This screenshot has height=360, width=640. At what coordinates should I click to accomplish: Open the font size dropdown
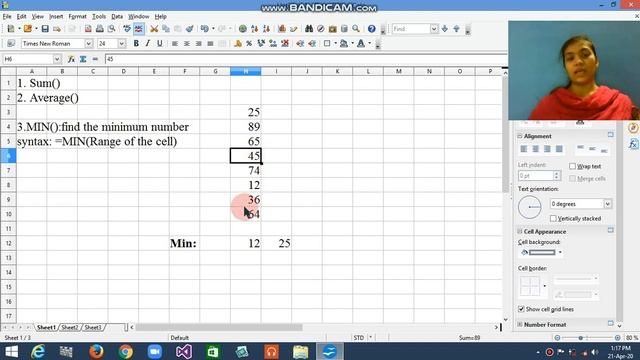coord(122,43)
